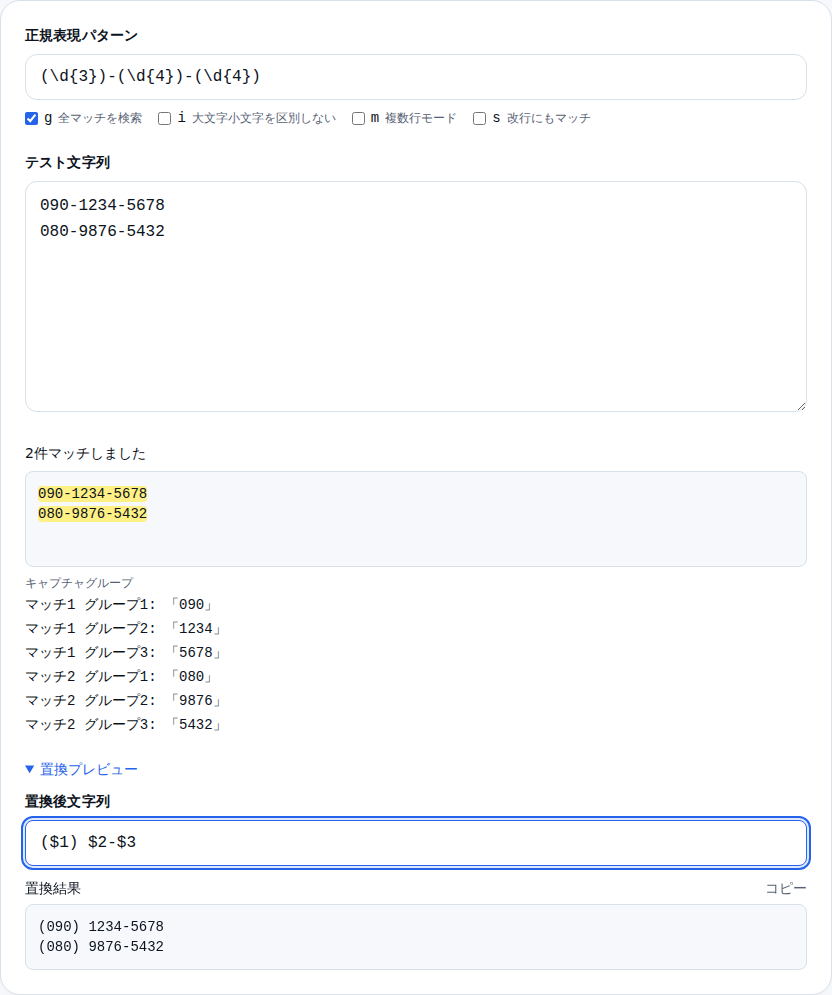Click the 置換後文字列 input field

coord(416,843)
